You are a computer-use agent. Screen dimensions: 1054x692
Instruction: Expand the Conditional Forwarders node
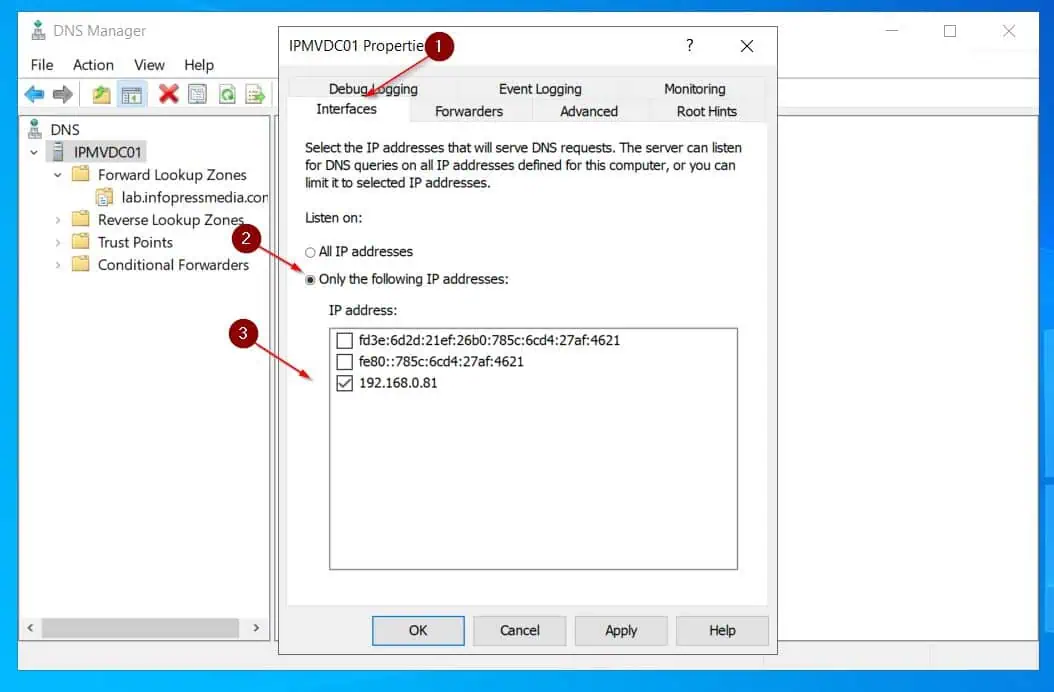58,265
